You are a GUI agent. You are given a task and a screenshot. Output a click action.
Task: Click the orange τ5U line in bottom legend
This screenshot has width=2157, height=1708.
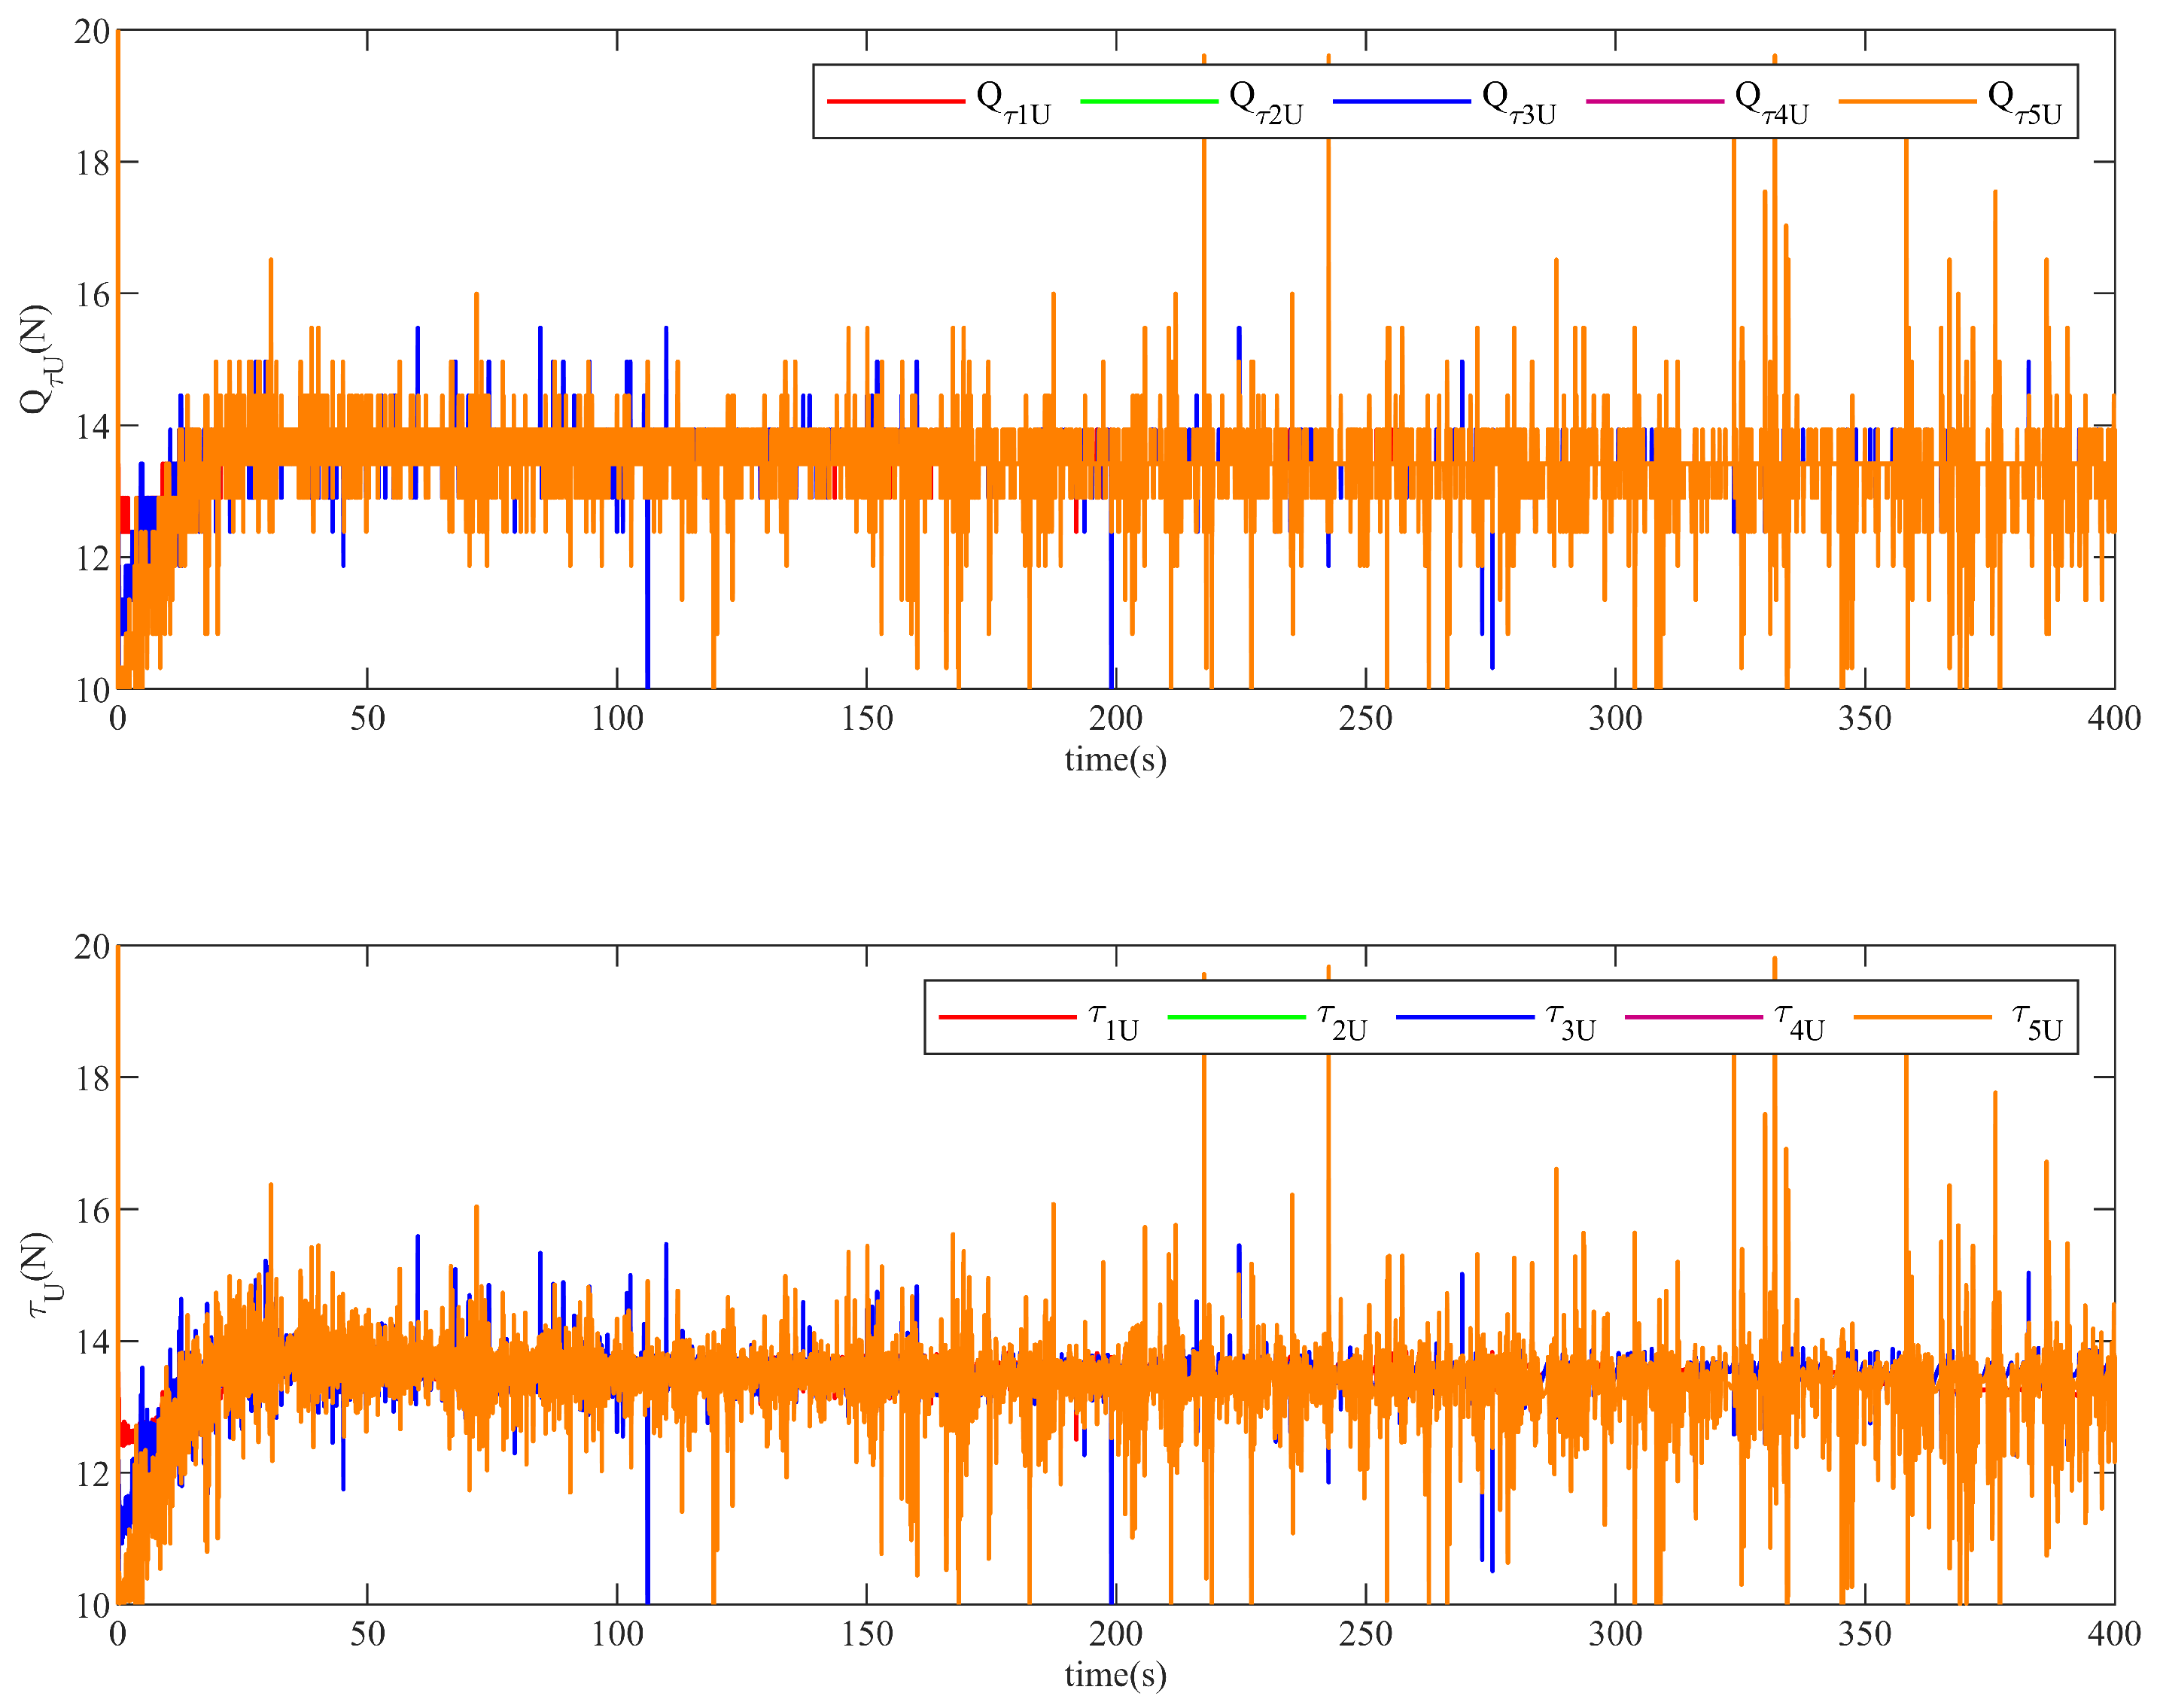(1922, 1018)
